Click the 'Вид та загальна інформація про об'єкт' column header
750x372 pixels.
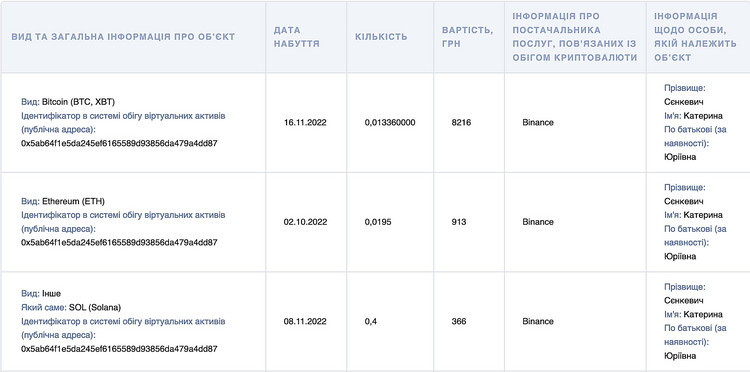[x=123, y=37]
